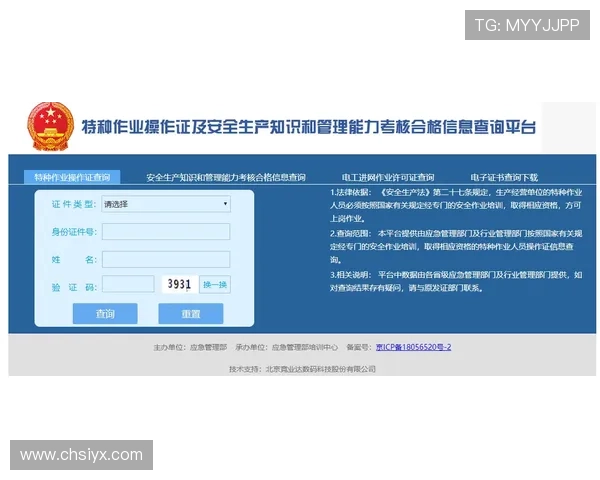Refresh captcha with 换一换 button
The height and width of the screenshot is (480, 600).
click(x=215, y=284)
